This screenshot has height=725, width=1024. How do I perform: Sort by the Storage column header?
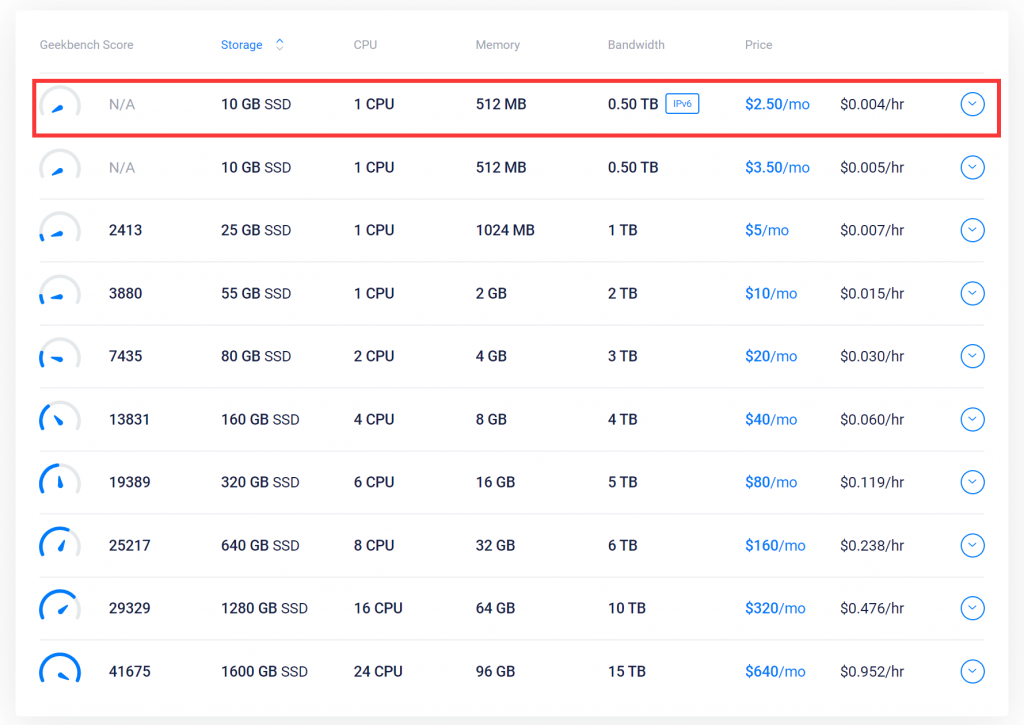[x=242, y=45]
